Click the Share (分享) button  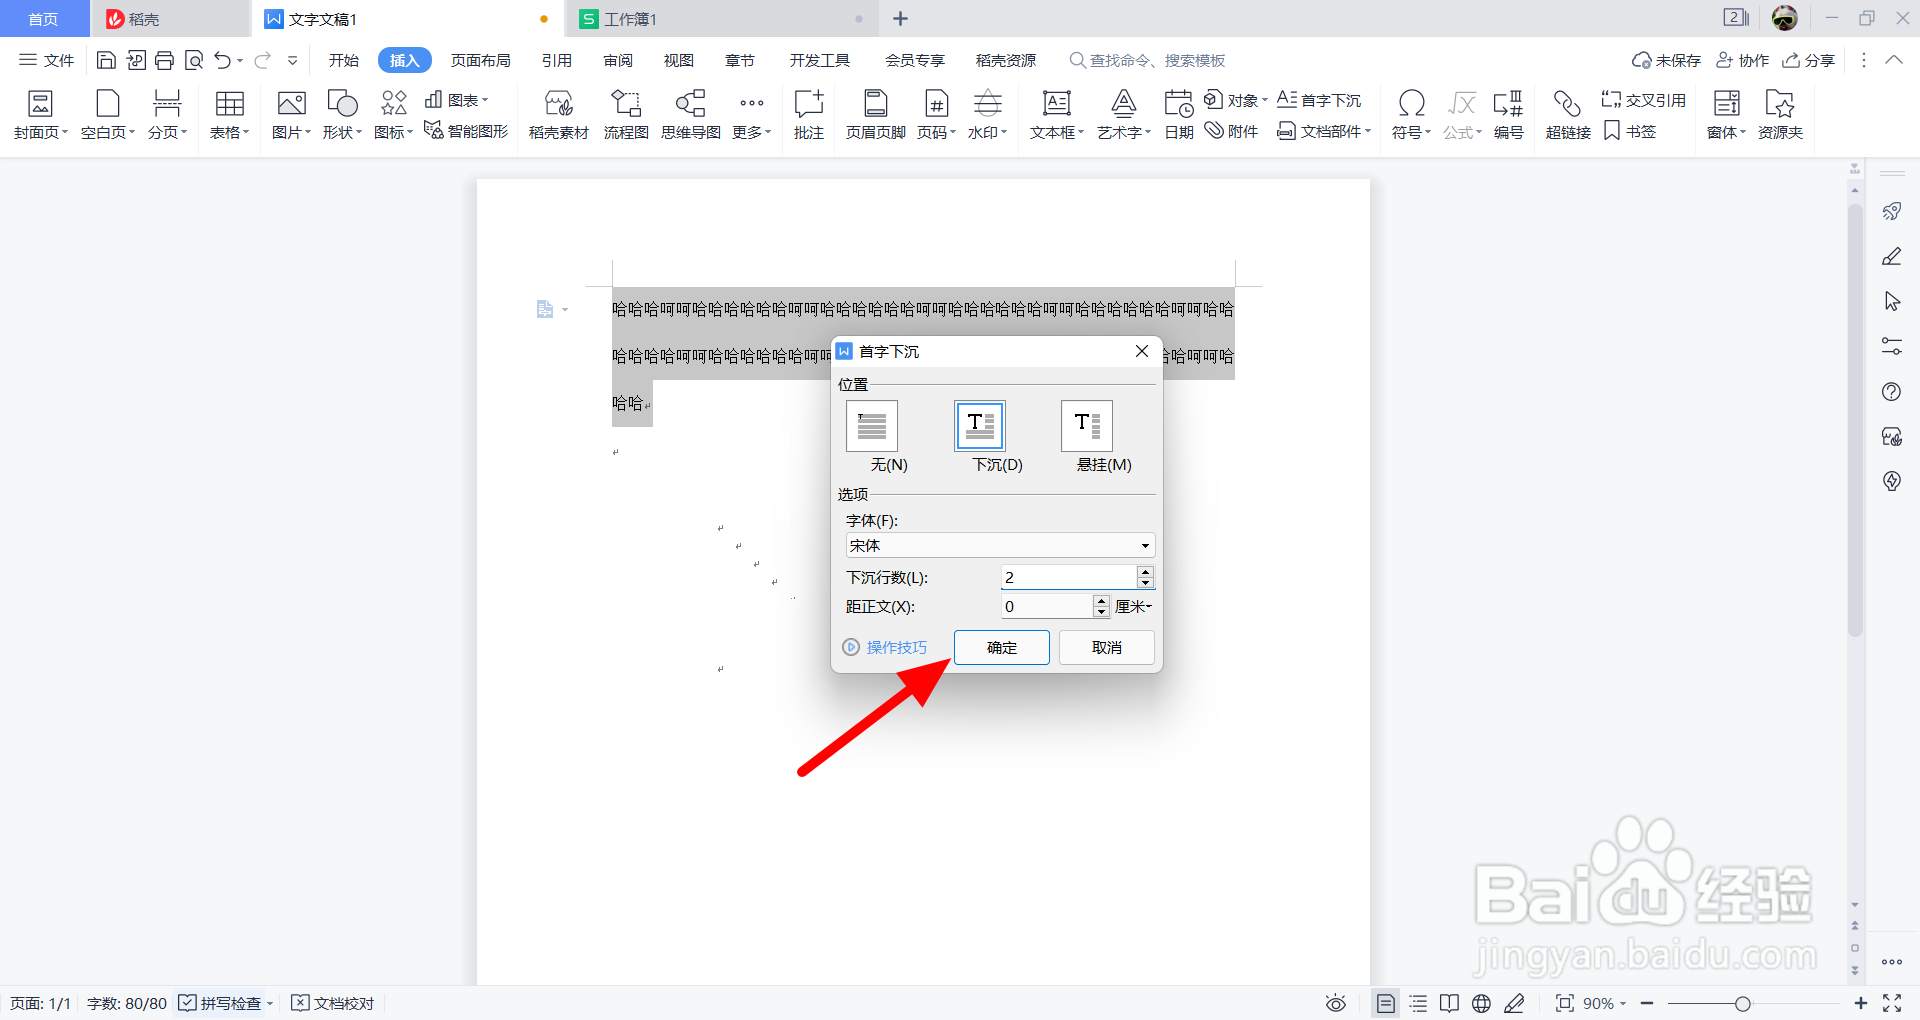(1809, 60)
